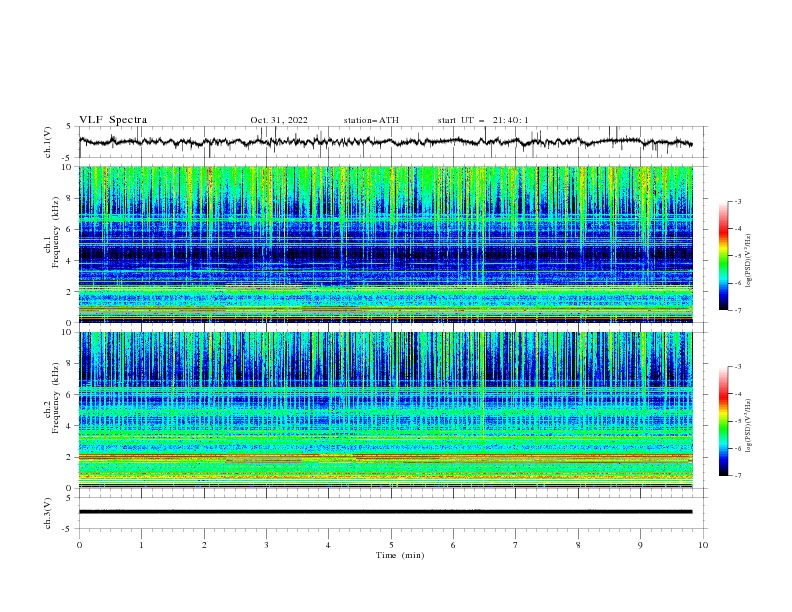Click the ch.1 PSD color scale bar
The image size is (792, 612).
(723, 256)
